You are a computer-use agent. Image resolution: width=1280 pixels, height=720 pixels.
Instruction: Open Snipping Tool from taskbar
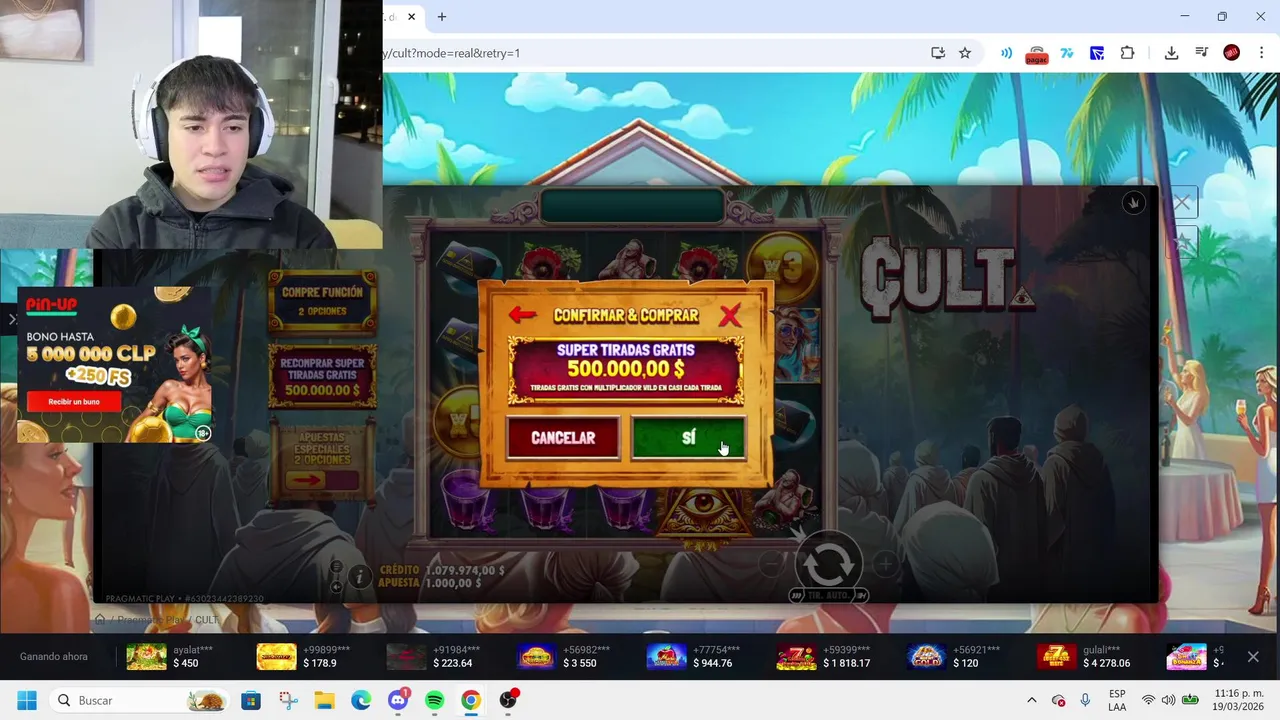(x=288, y=700)
